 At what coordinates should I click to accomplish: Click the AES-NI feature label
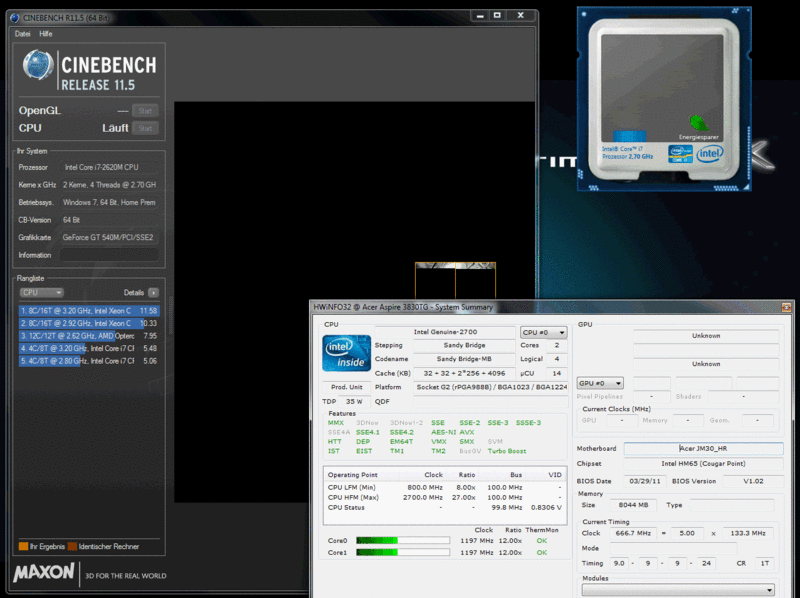coord(443,432)
